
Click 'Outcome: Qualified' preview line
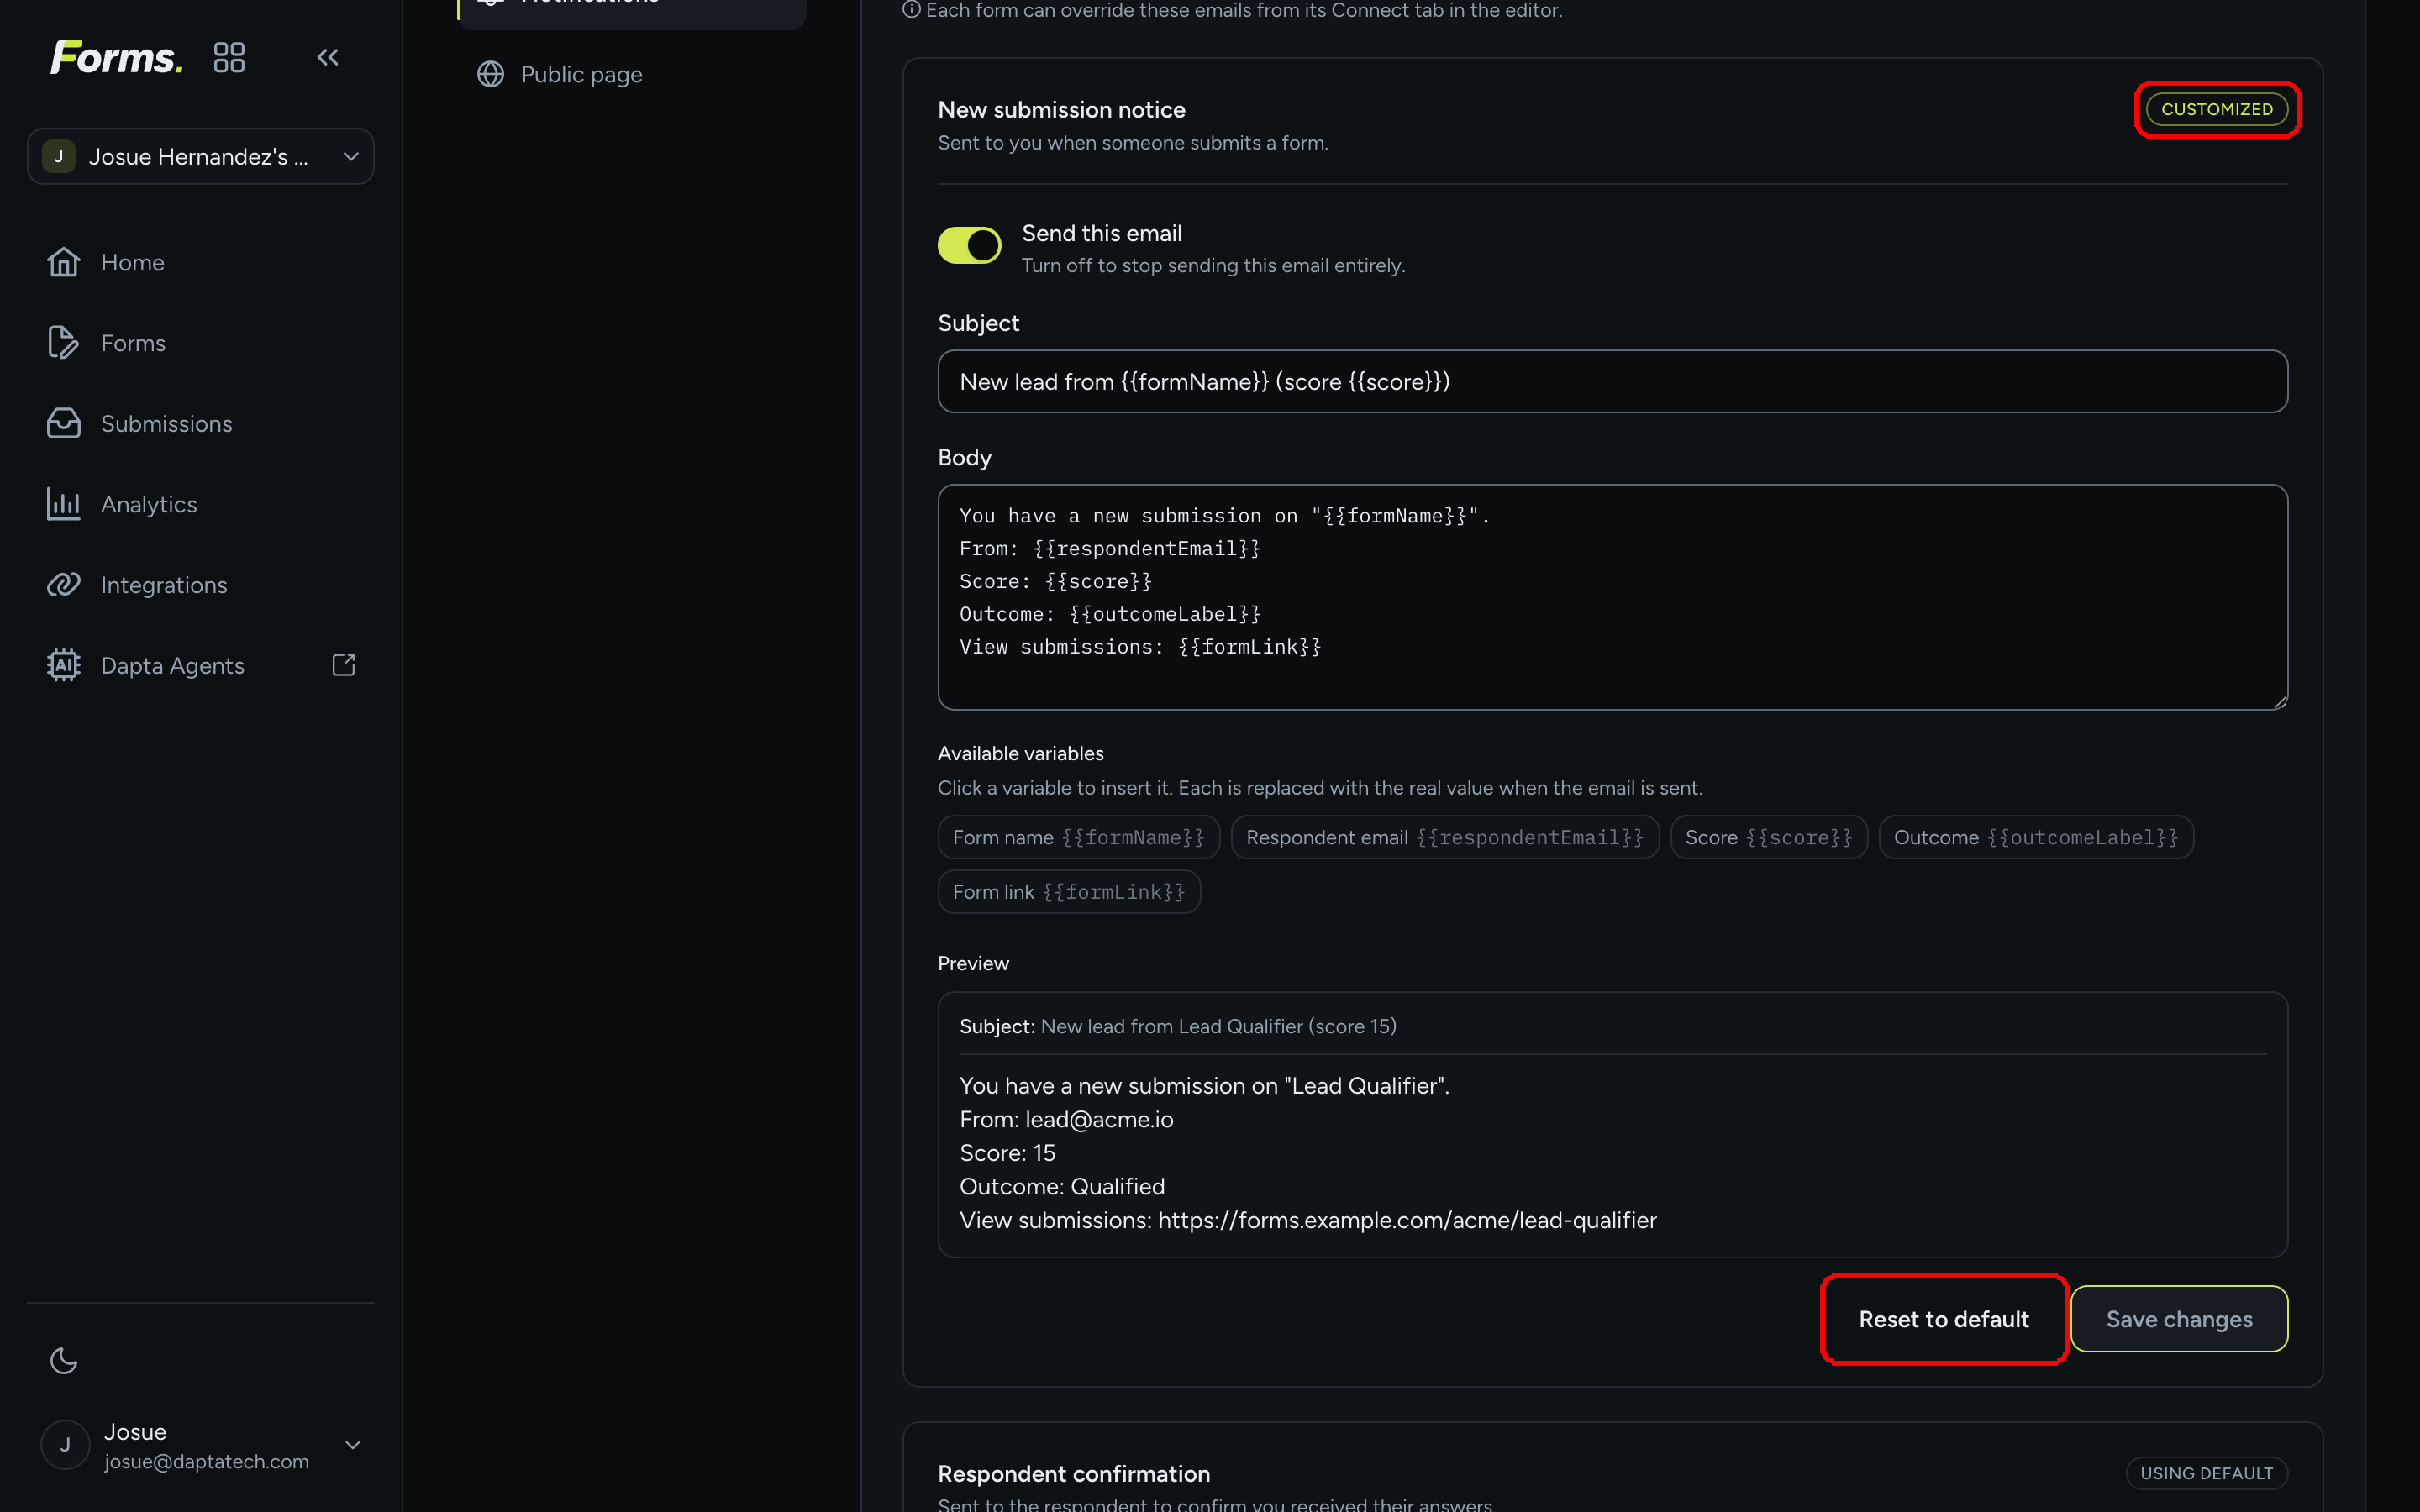(1062, 1186)
